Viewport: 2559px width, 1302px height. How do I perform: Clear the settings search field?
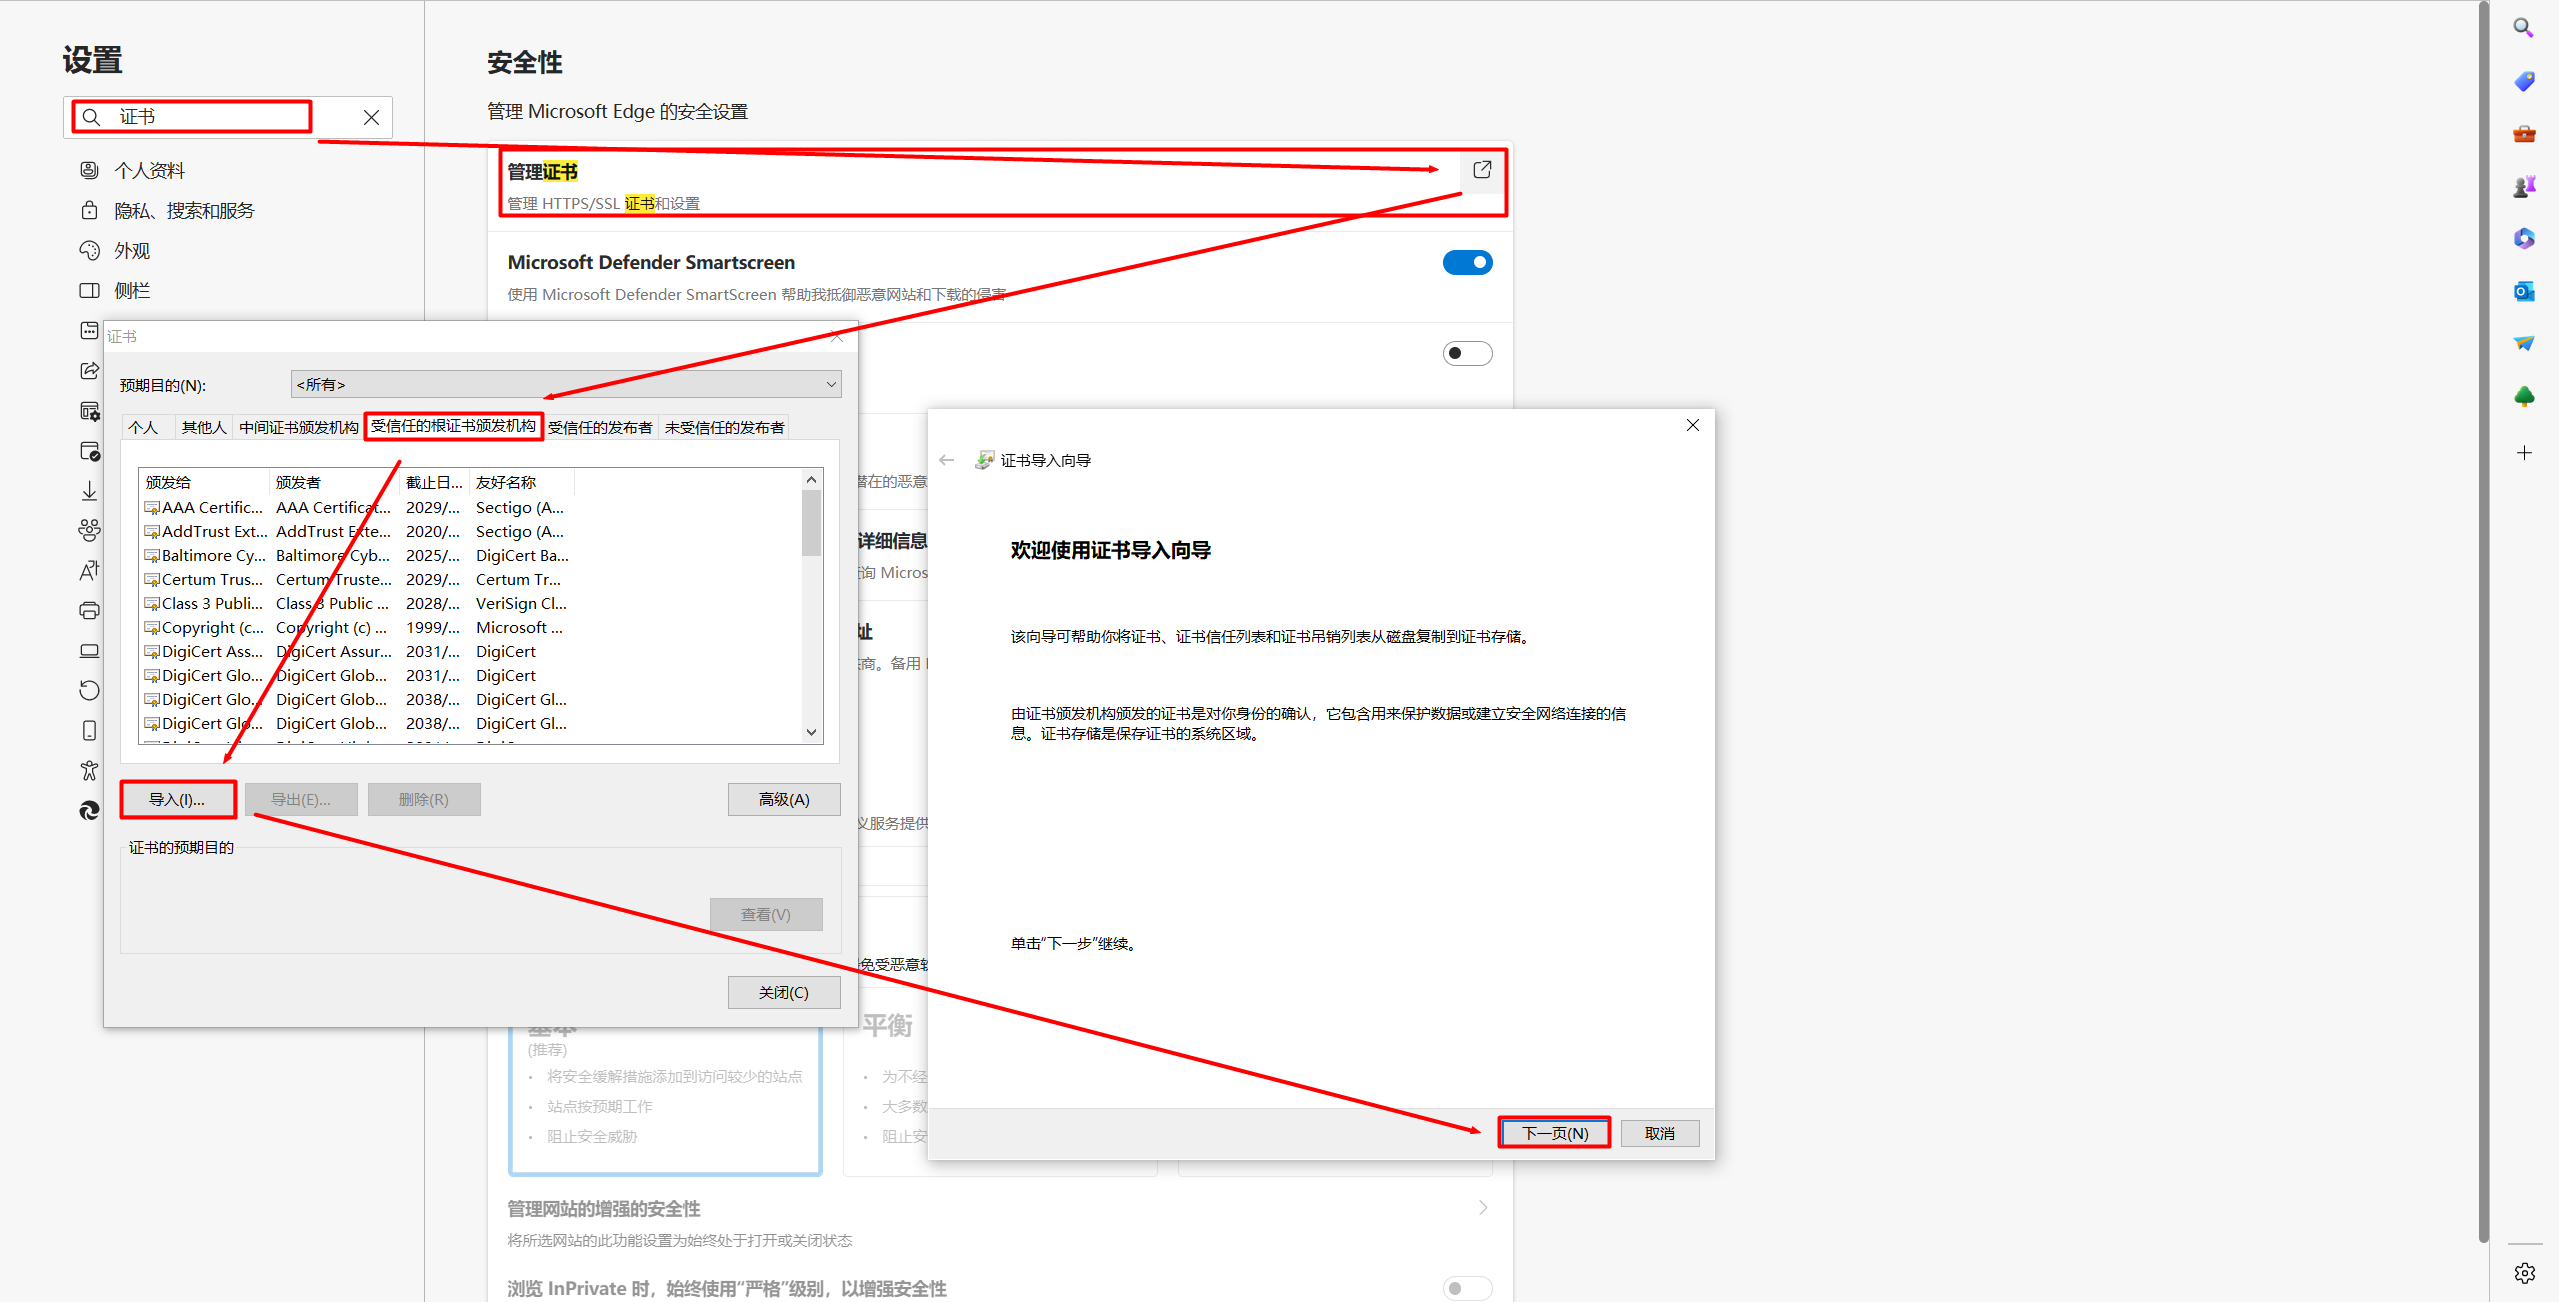coord(371,117)
